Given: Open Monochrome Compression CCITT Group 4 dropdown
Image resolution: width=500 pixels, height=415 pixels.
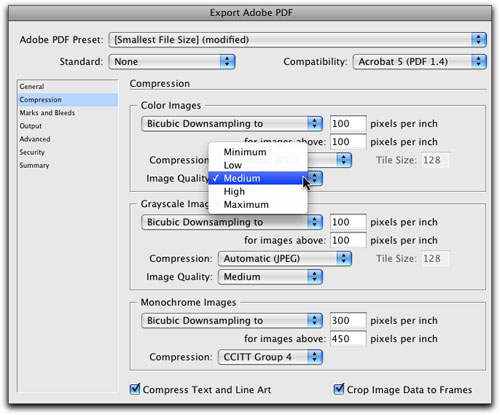Looking at the screenshot, I should click(x=270, y=357).
